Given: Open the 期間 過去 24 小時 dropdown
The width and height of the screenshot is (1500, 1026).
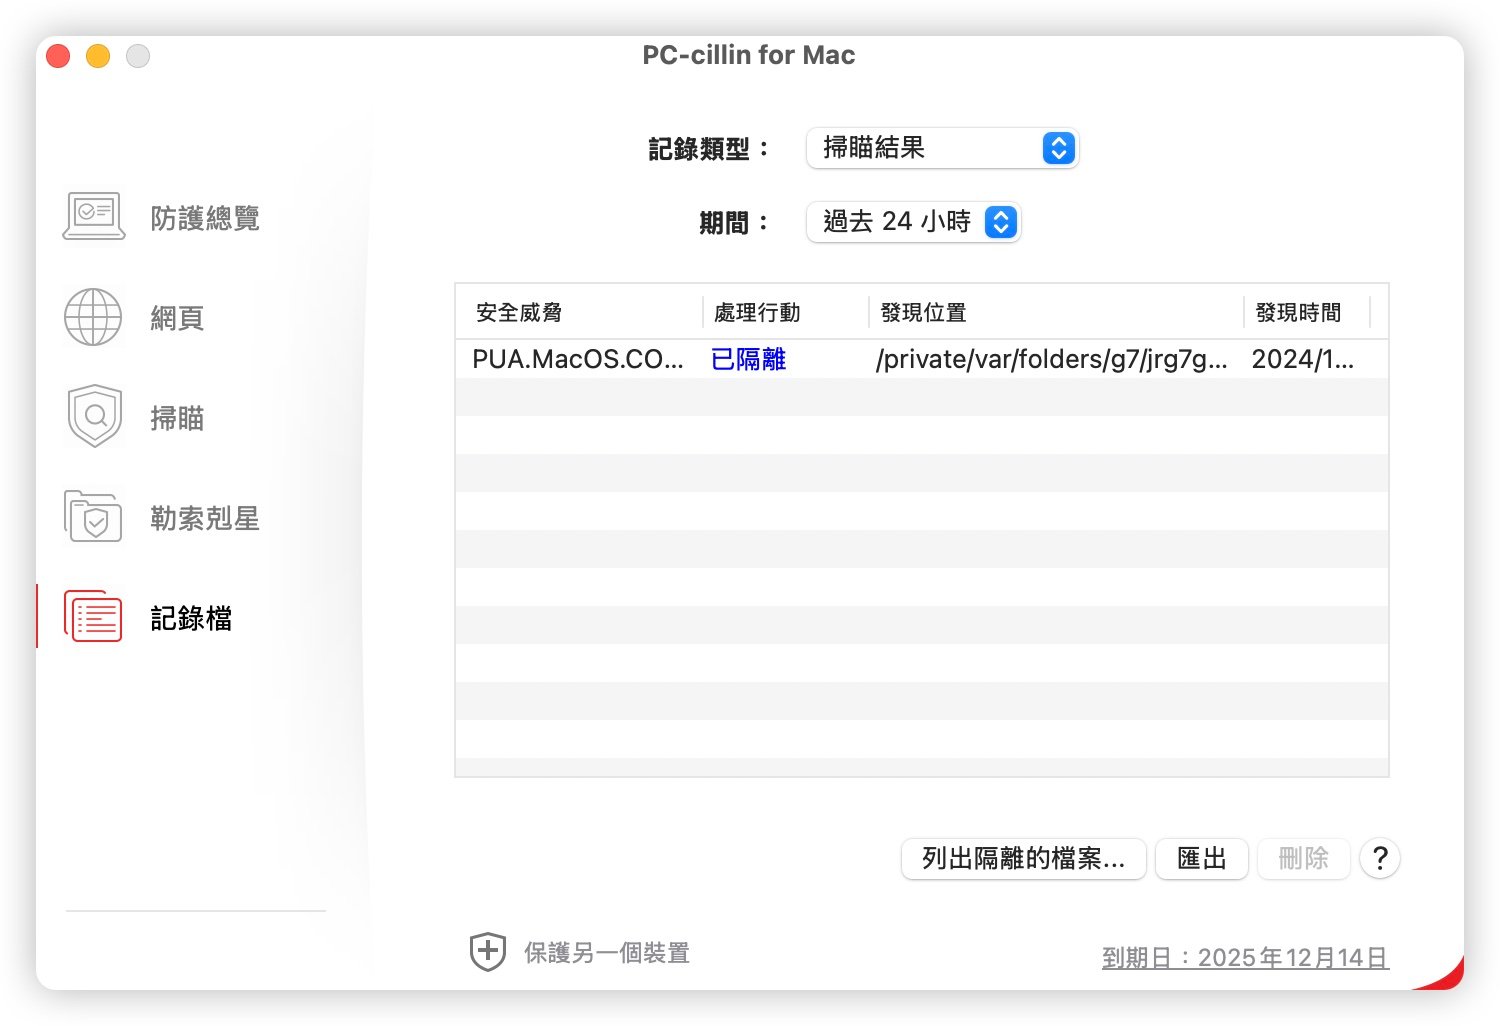Looking at the screenshot, I should click(913, 222).
